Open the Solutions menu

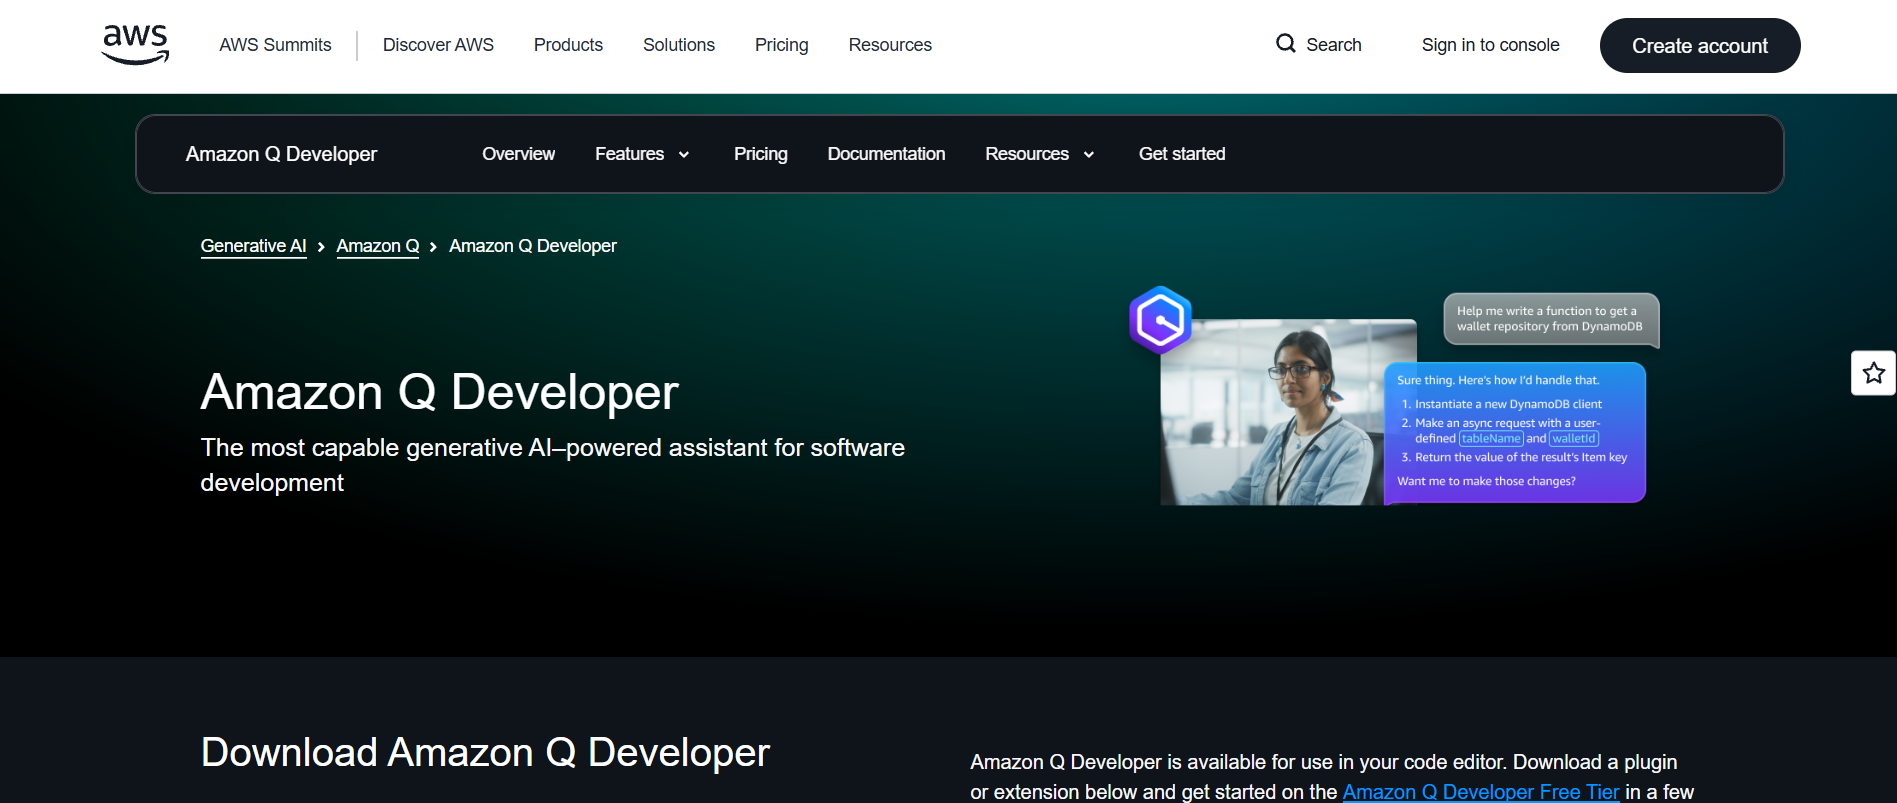point(679,45)
